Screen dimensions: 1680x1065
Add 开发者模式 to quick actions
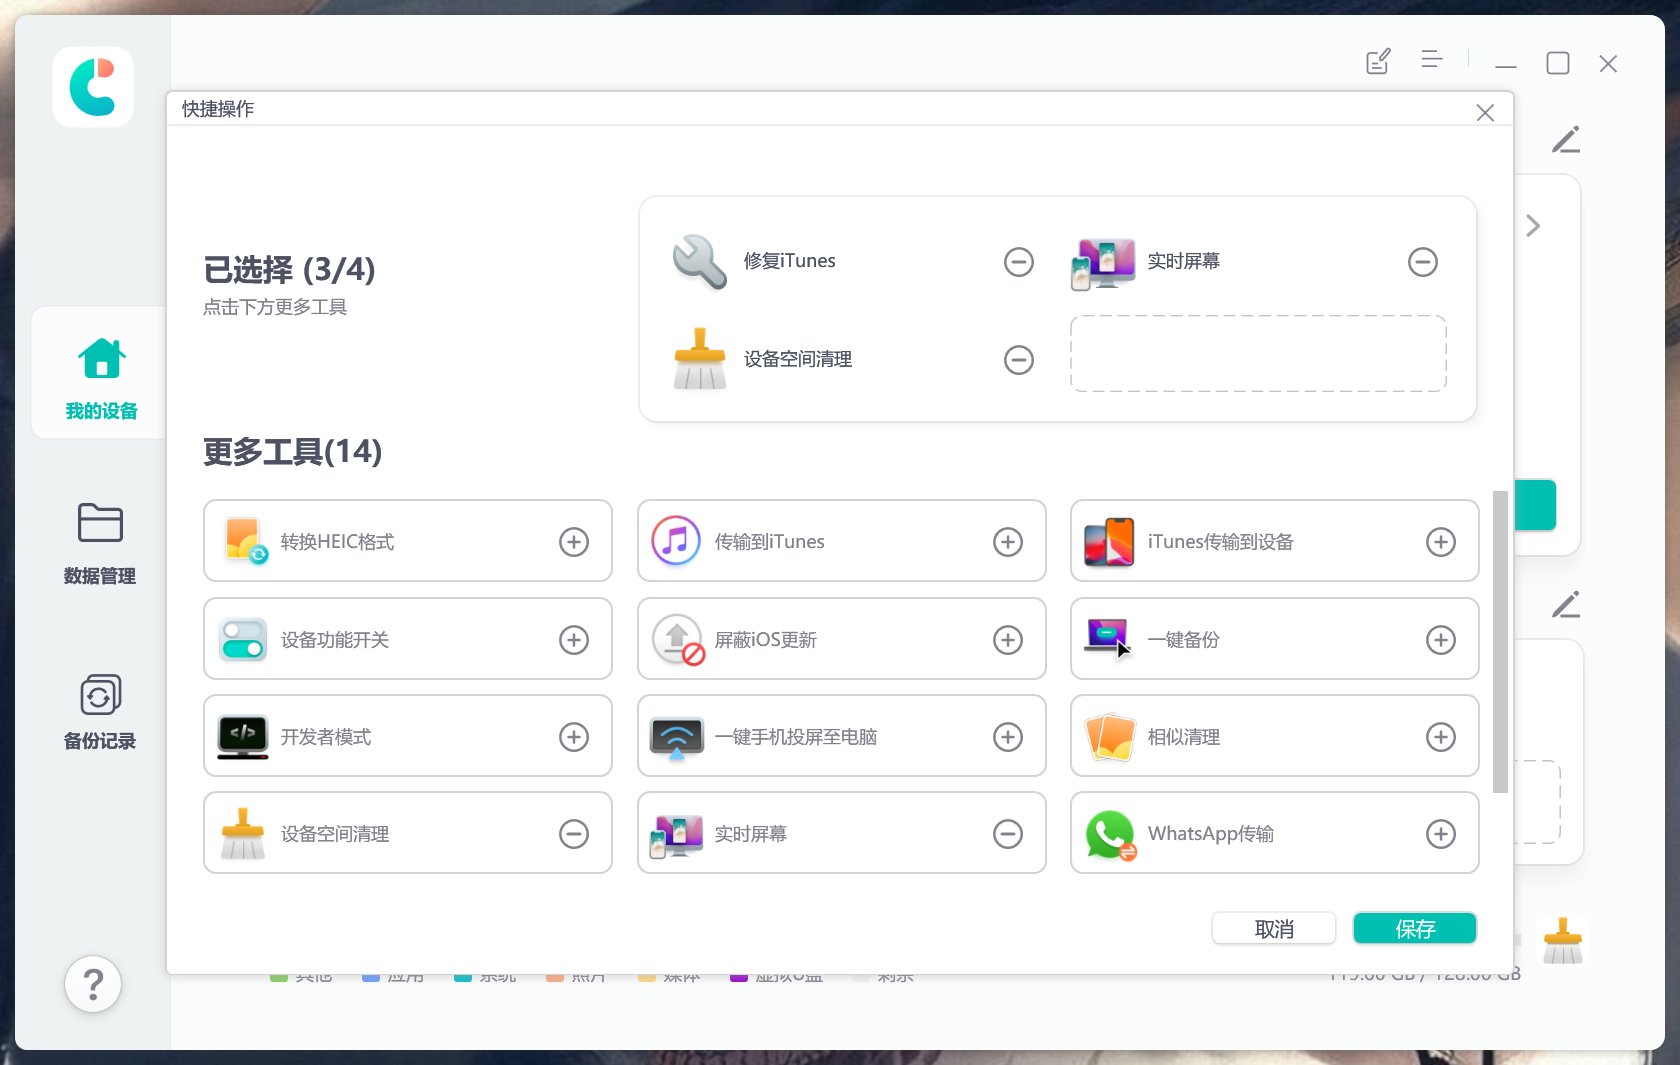pos(573,737)
